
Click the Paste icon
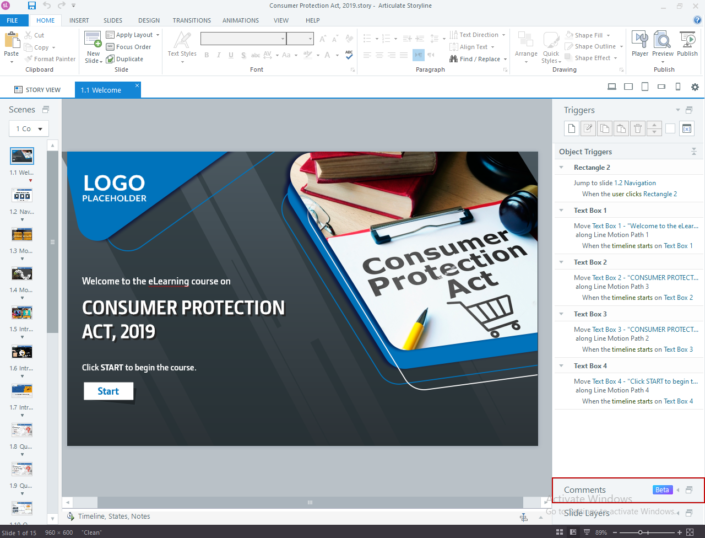coord(11,45)
